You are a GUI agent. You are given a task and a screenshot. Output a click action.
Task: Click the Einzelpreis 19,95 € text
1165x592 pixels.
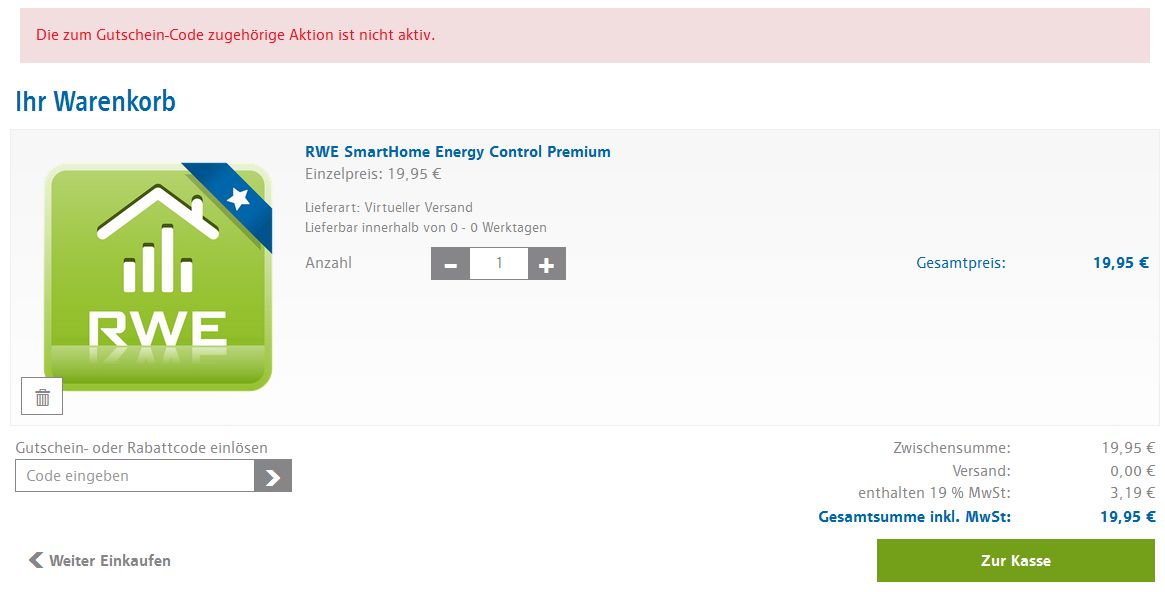click(373, 175)
